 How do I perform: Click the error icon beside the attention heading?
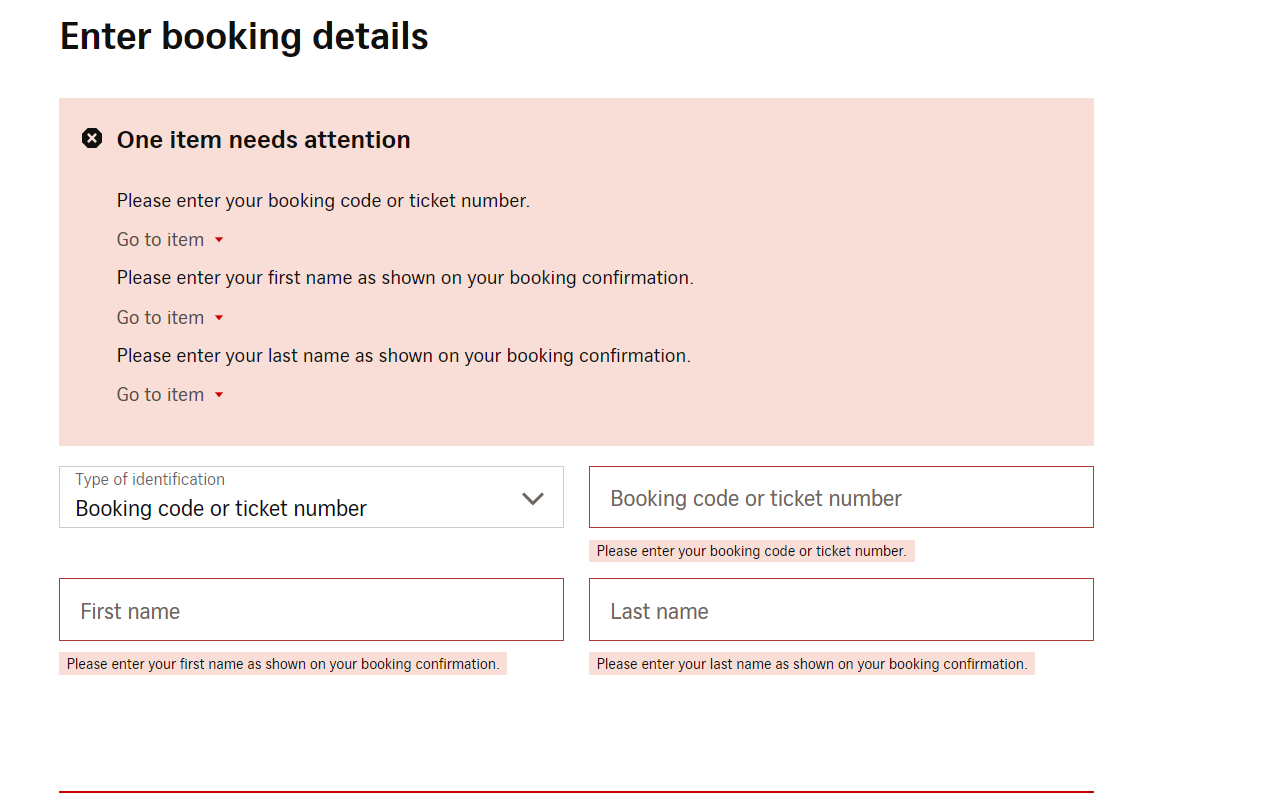(92, 139)
